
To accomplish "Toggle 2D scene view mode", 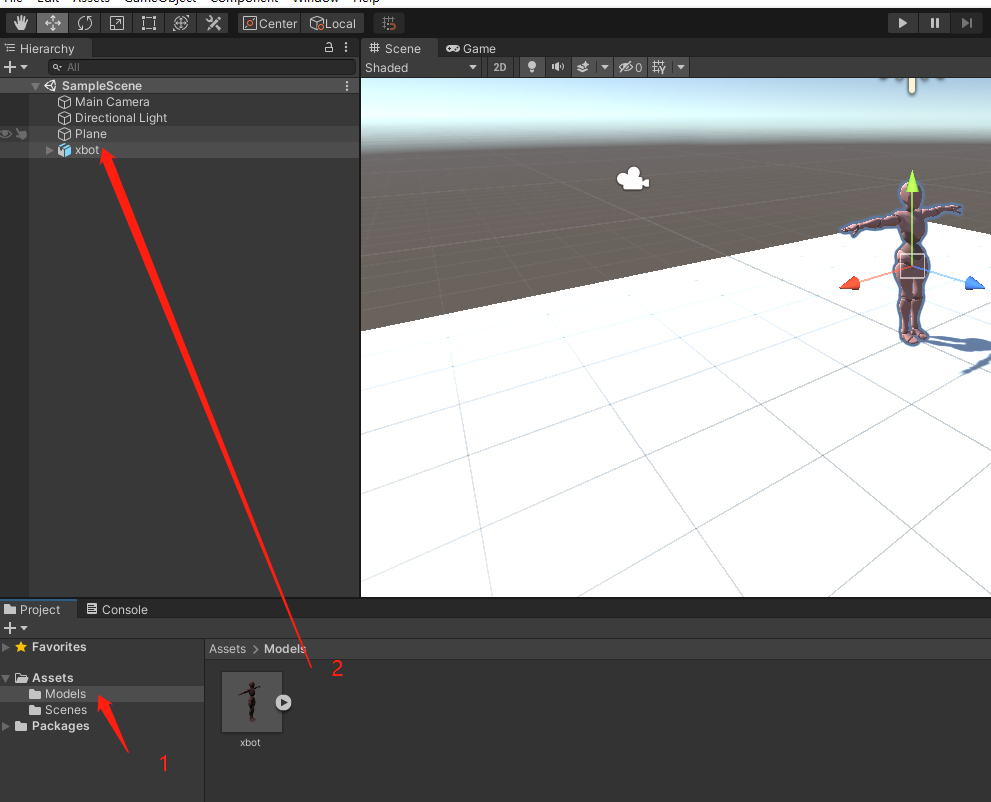I will [x=500, y=68].
